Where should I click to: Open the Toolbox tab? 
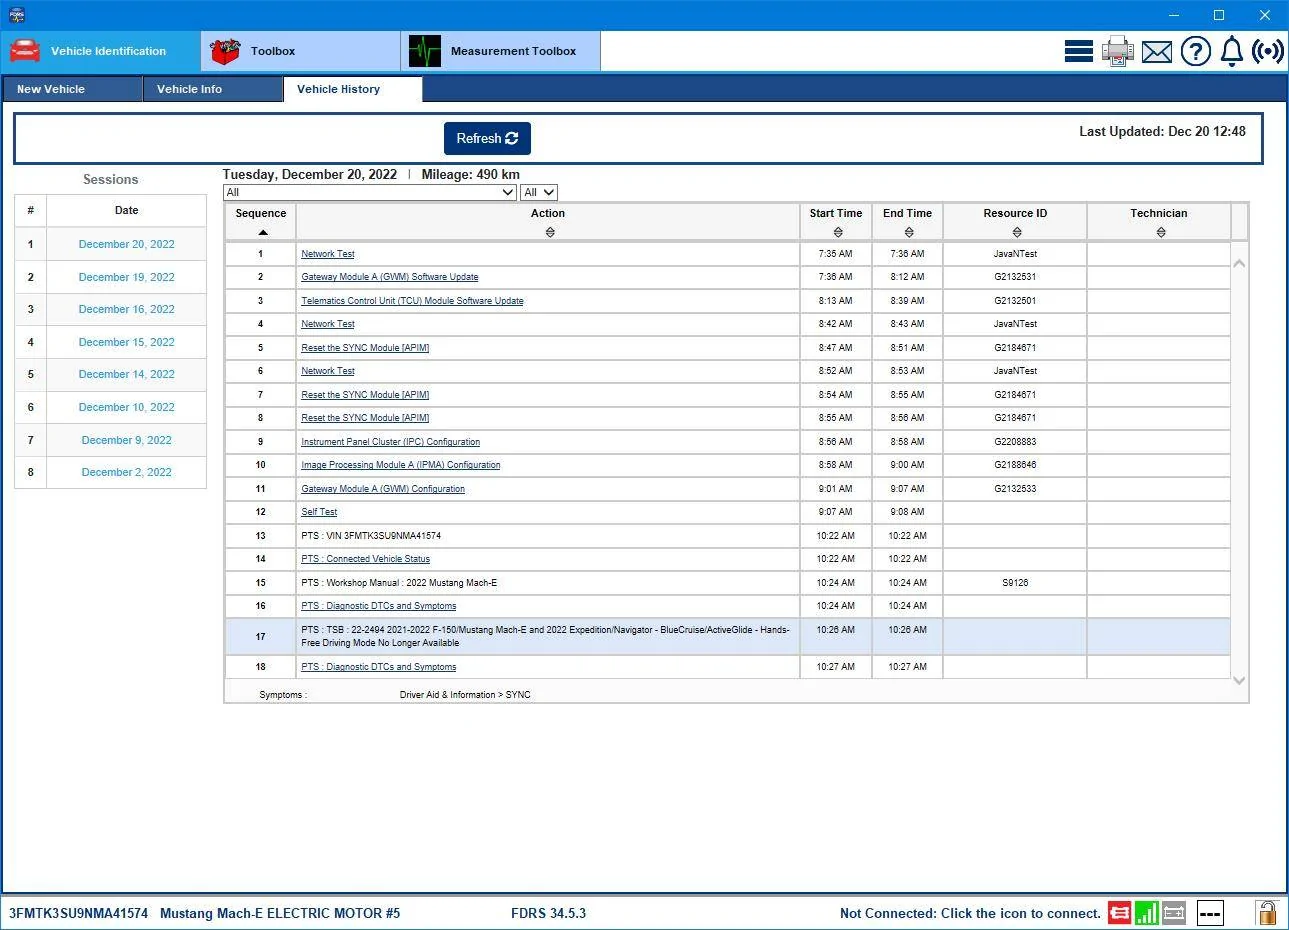point(300,51)
